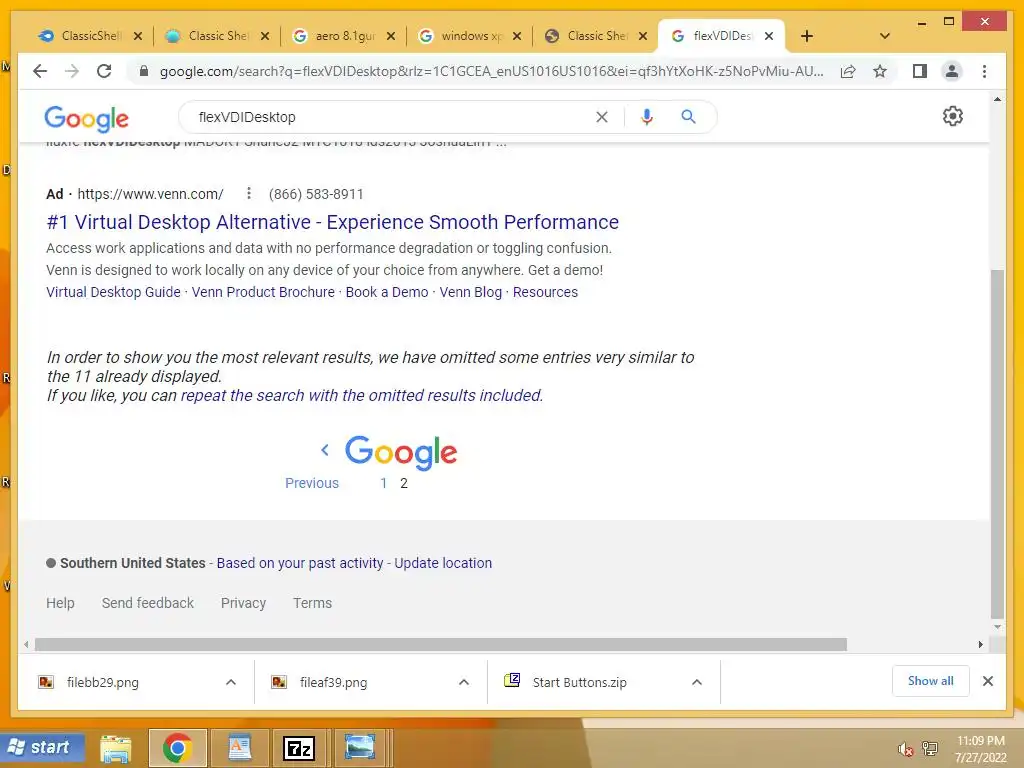Screen dimensions: 1024x768
Task: Reload the current Google search page
Action: 104,71
